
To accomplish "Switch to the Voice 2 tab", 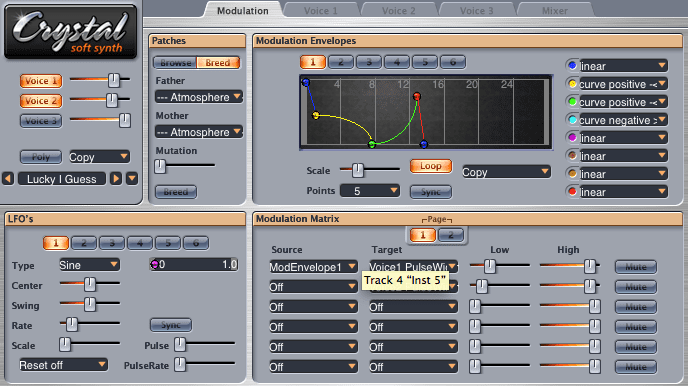I will point(398,11).
